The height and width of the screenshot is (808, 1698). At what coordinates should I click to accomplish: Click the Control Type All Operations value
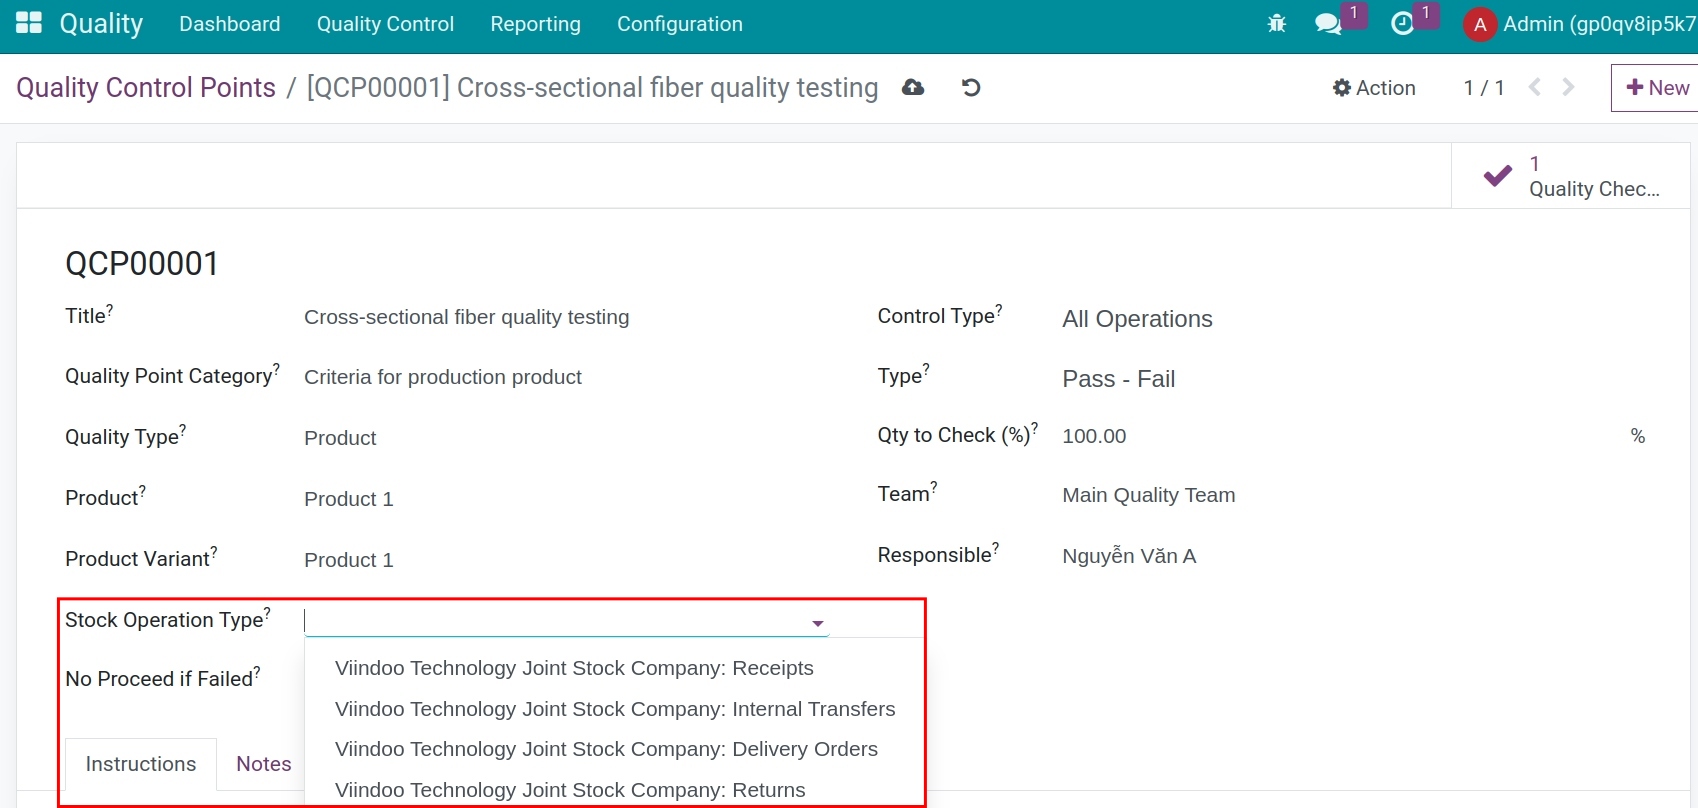[x=1137, y=319]
